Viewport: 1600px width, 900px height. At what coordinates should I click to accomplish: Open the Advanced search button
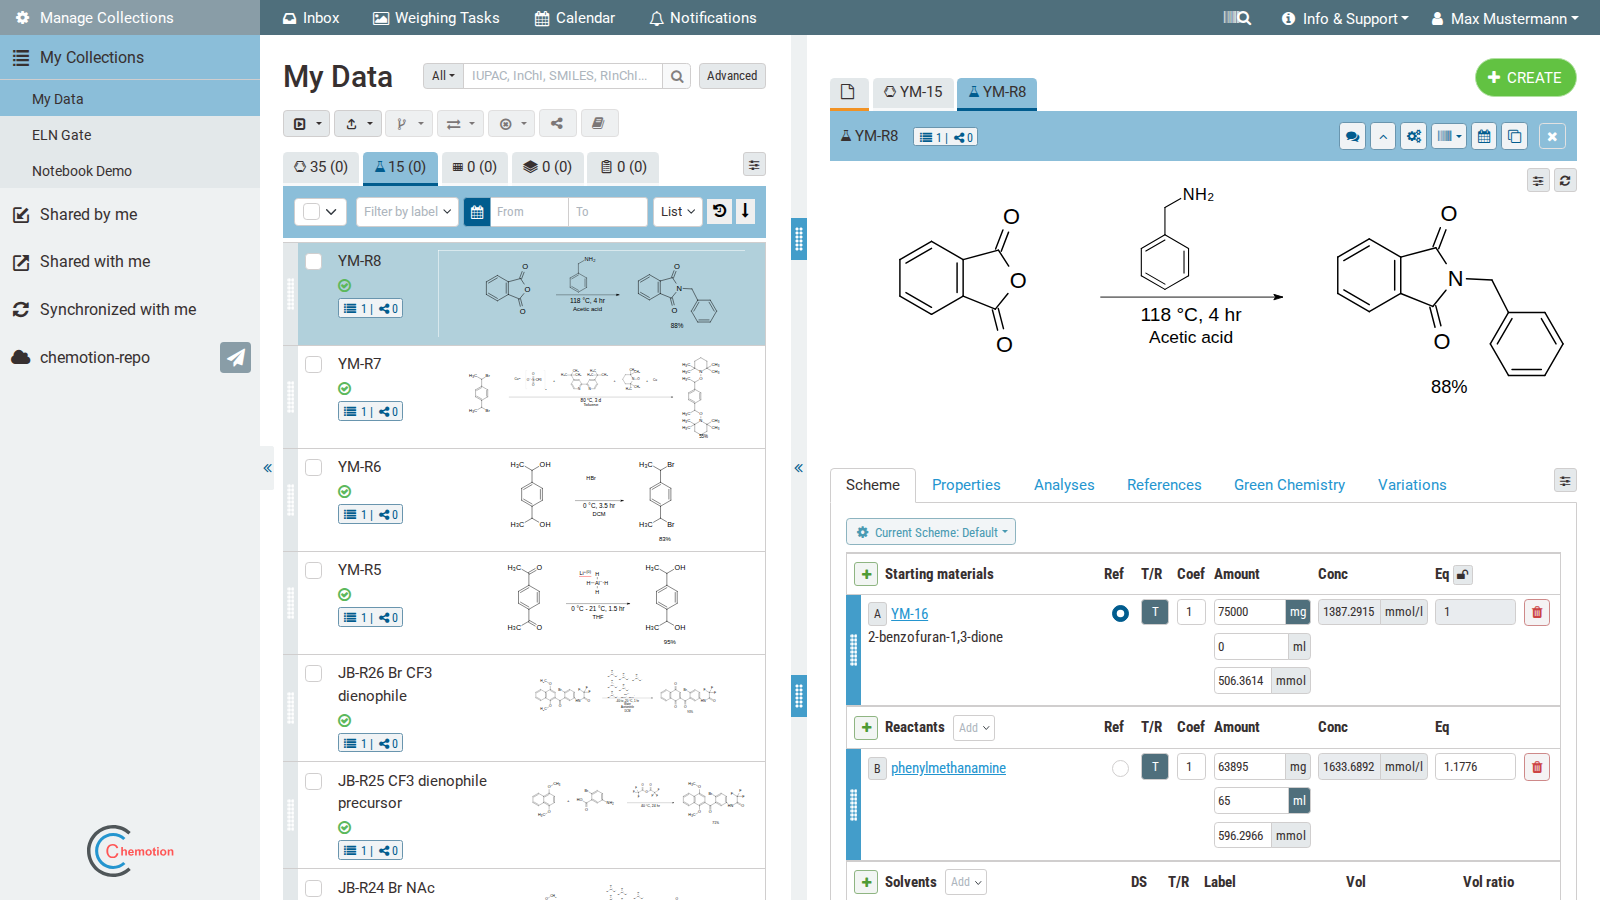click(x=732, y=76)
